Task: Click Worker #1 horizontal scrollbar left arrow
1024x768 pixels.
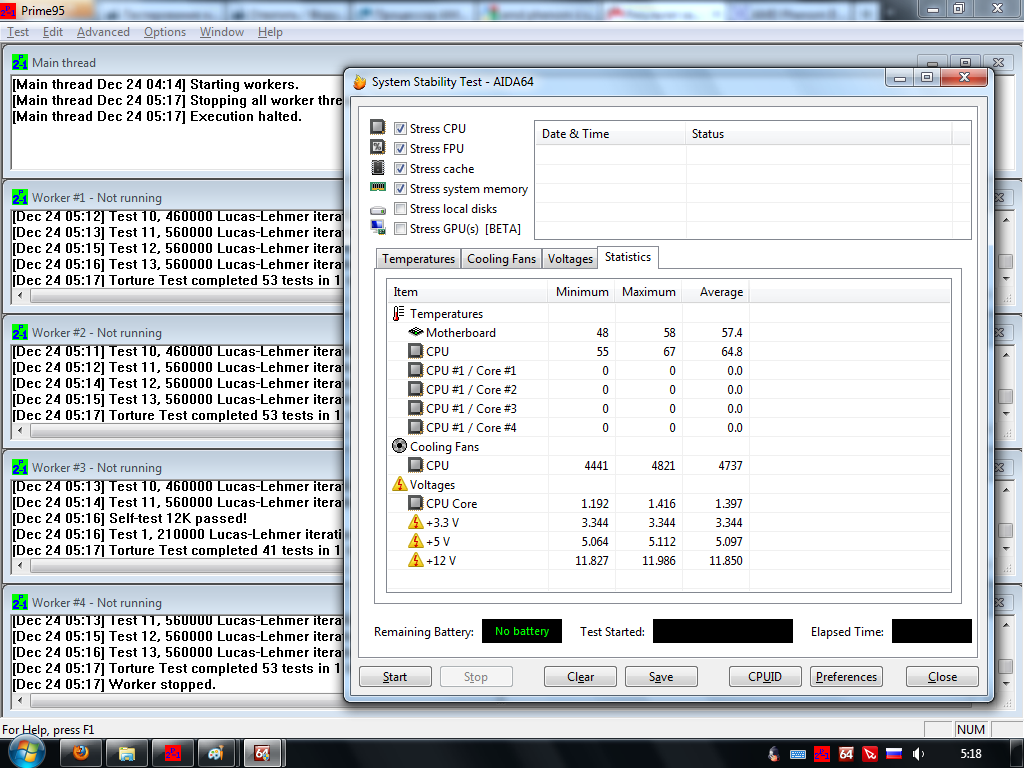Action: click(20, 296)
